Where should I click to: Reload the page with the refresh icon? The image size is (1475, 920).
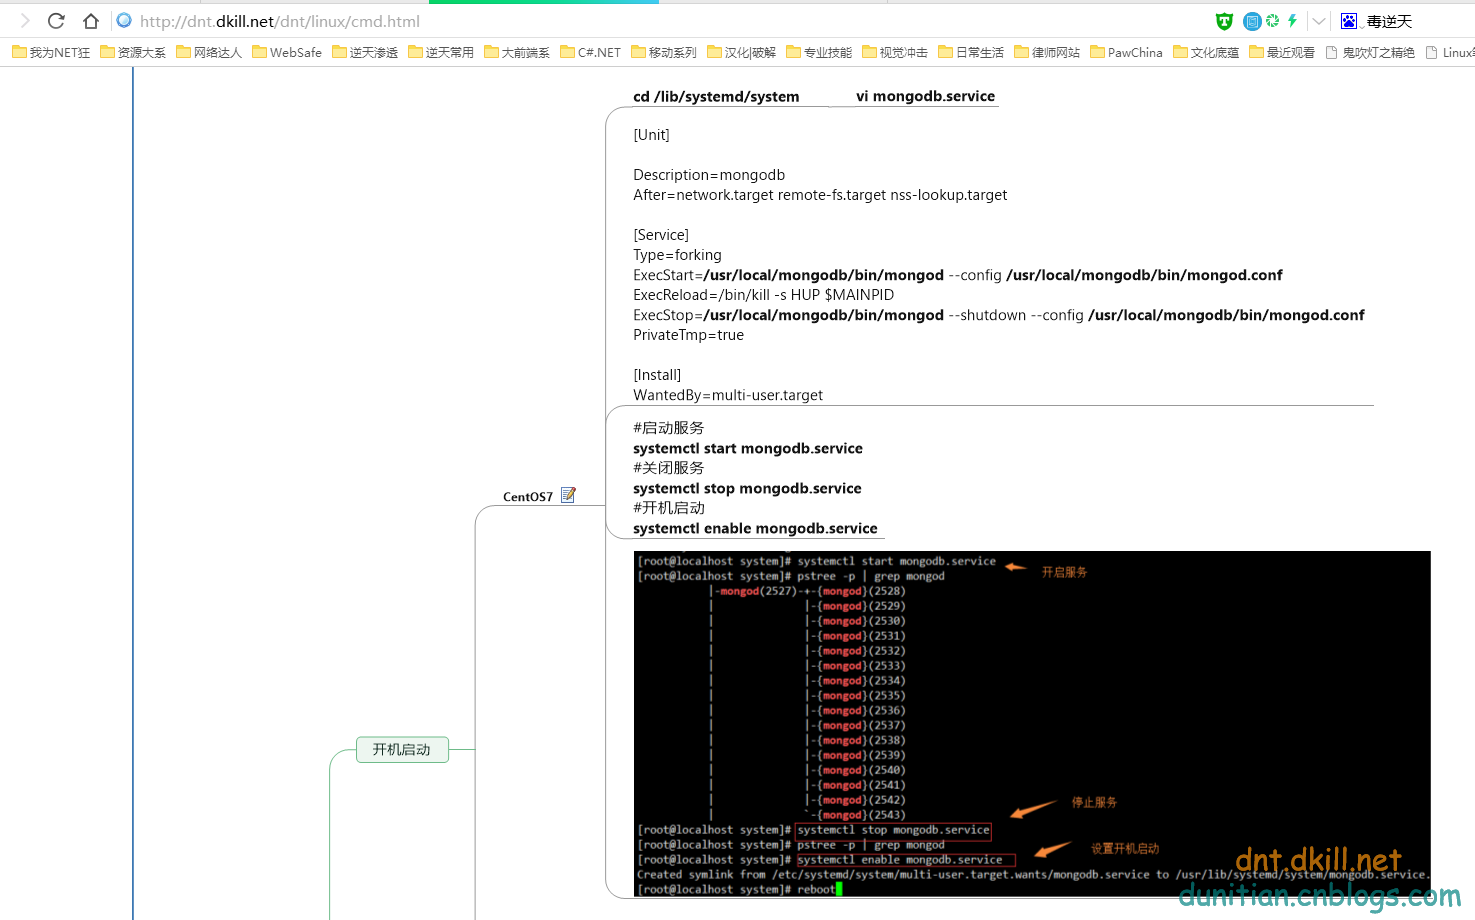coord(56,21)
